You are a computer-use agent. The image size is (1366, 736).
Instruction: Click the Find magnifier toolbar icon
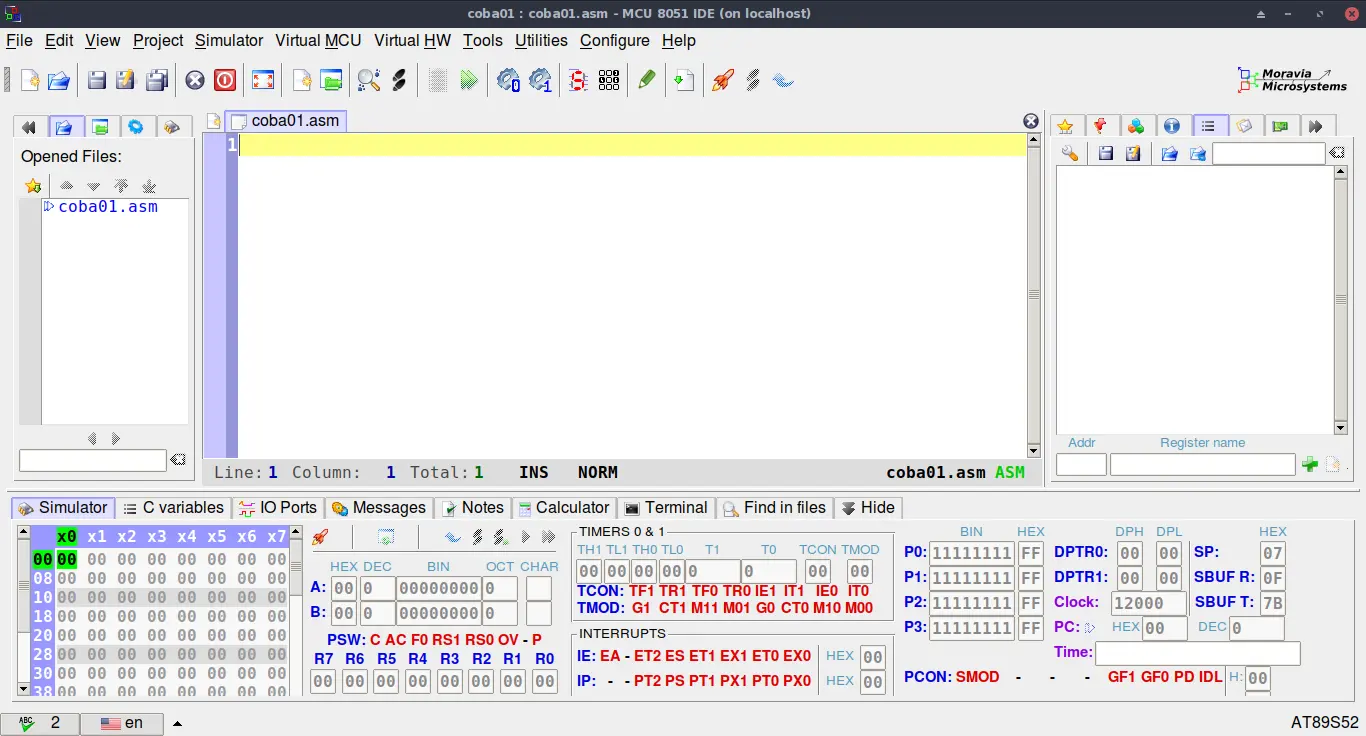tap(369, 81)
